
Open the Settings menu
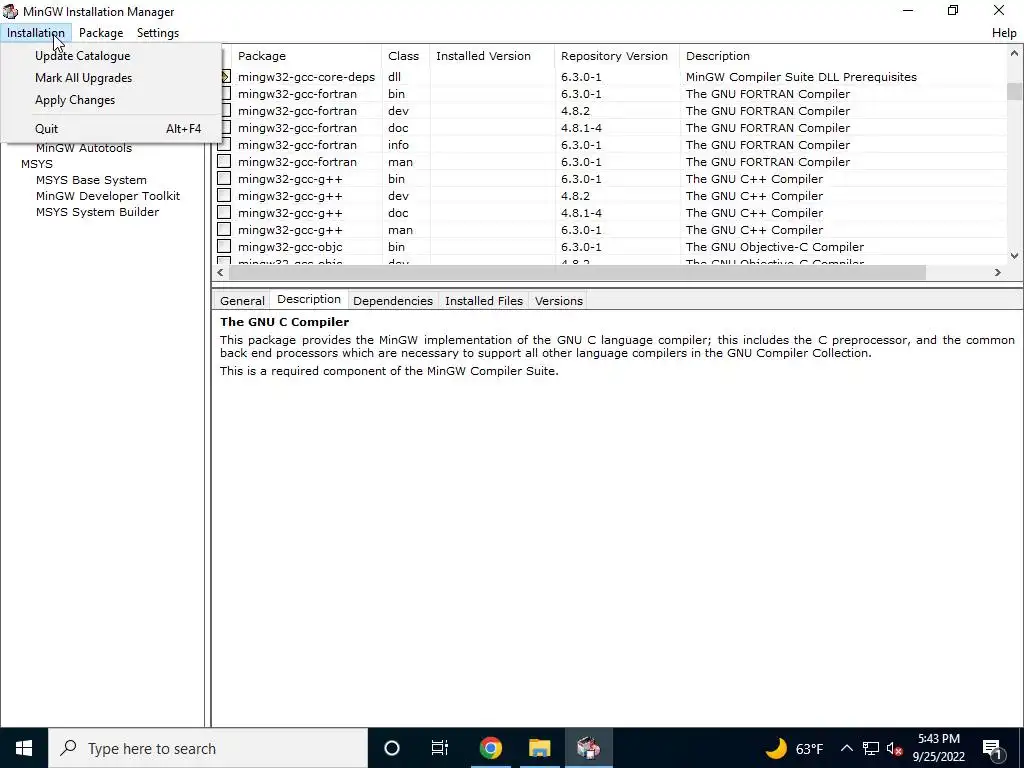click(157, 33)
